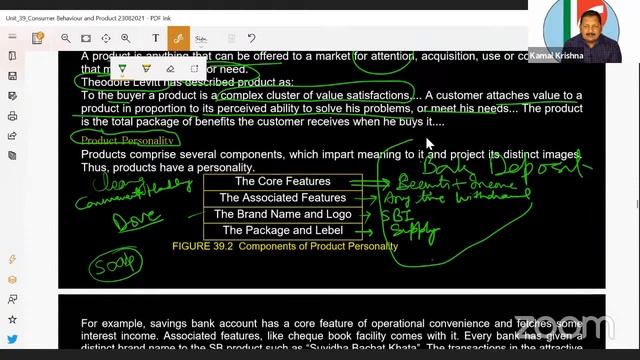
Task: Click the orange lightning bolt icon
Action: point(12,260)
